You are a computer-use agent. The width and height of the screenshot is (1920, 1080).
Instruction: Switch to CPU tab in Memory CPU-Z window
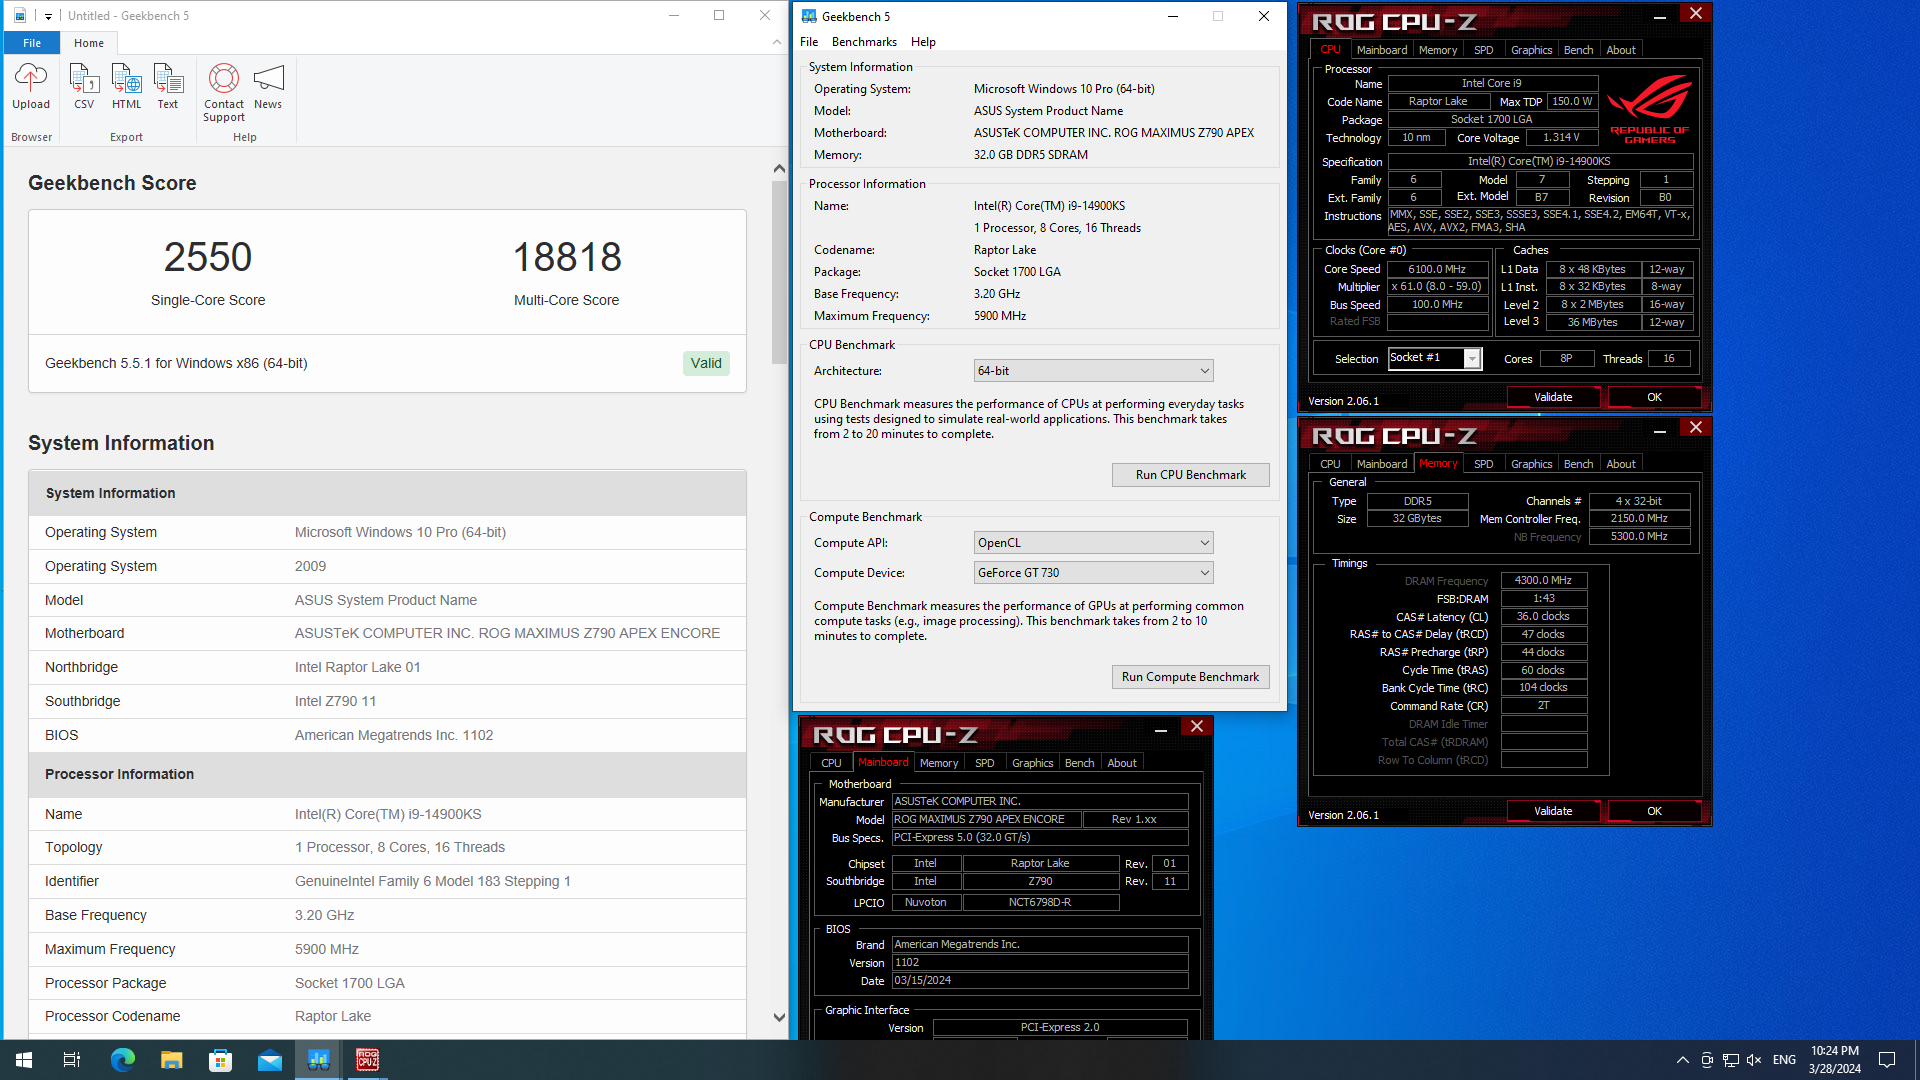pos(1330,464)
